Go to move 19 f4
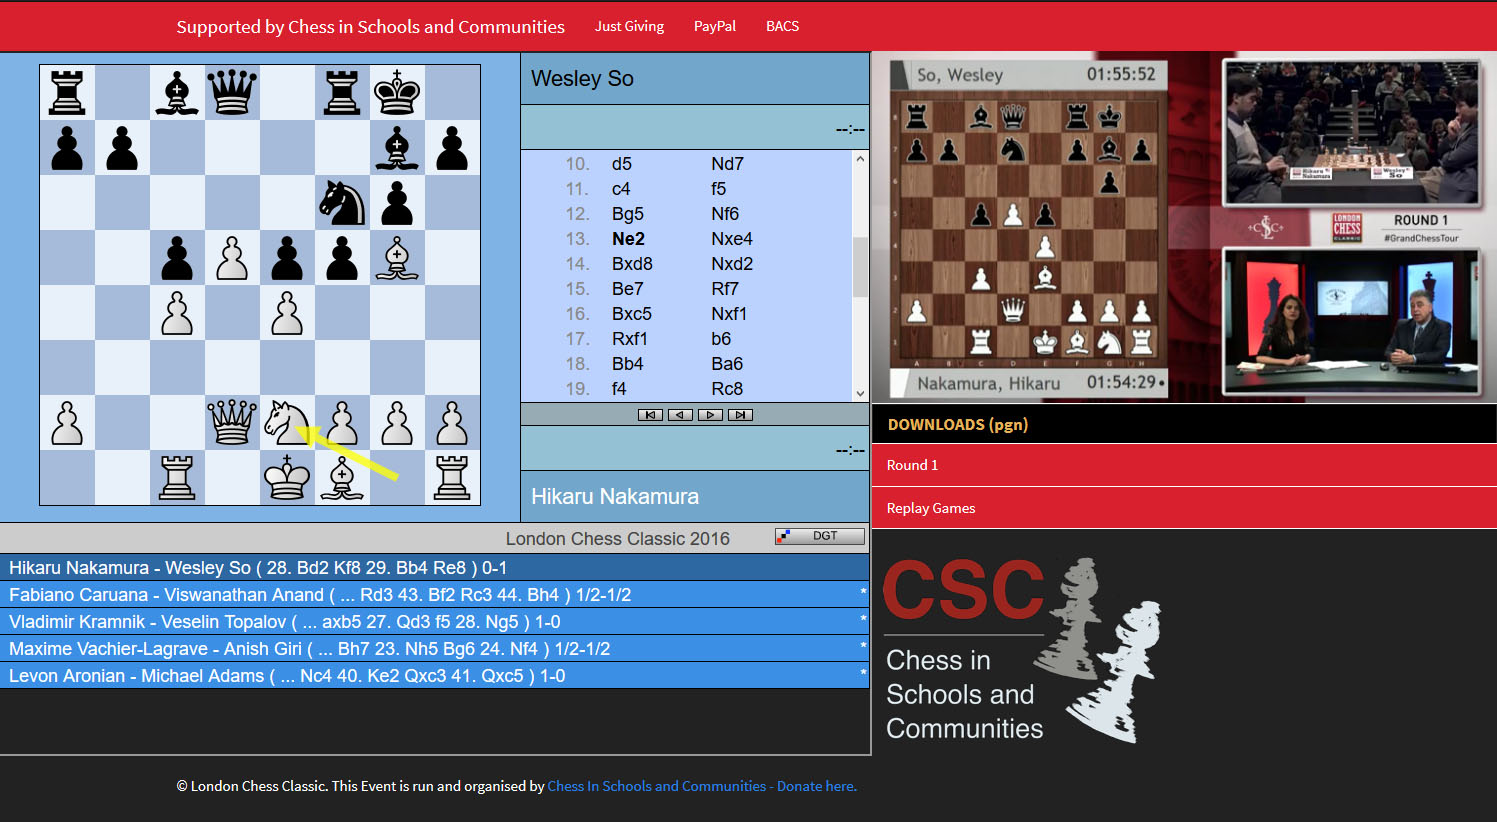This screenshot has height=822, width=1497. point(619,389)
